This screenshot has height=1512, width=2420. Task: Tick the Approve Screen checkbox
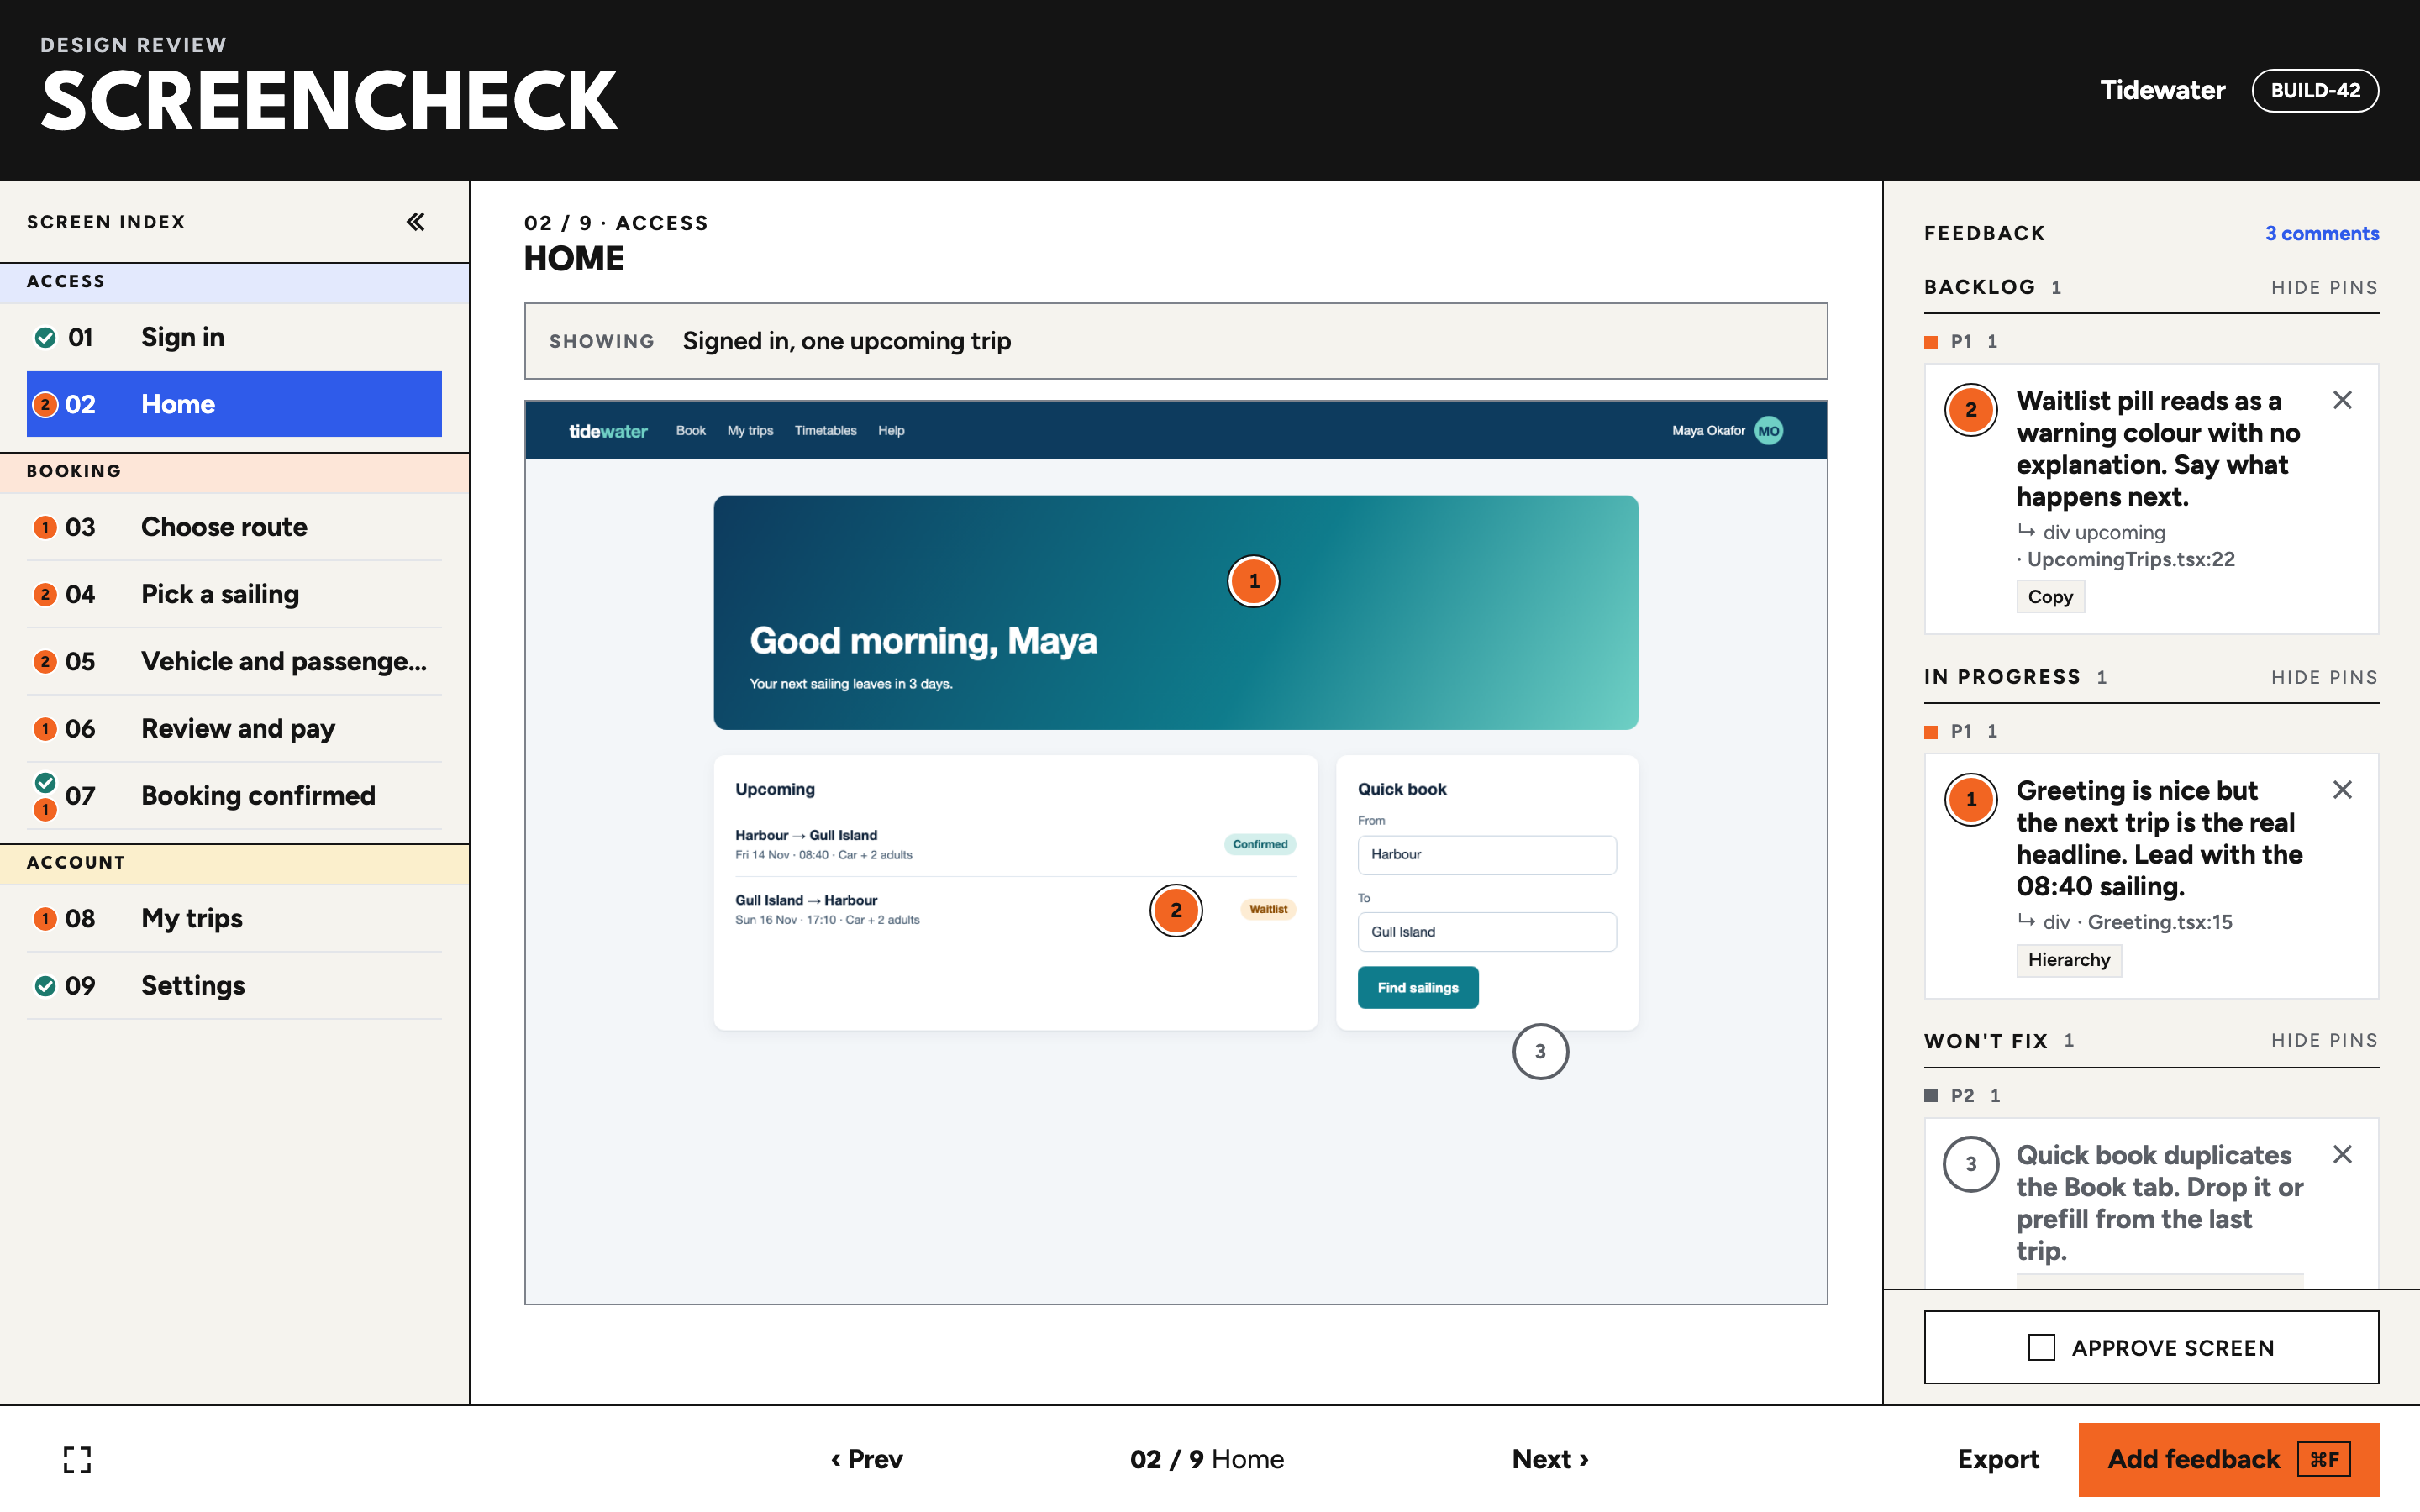coord(2041,1347)
